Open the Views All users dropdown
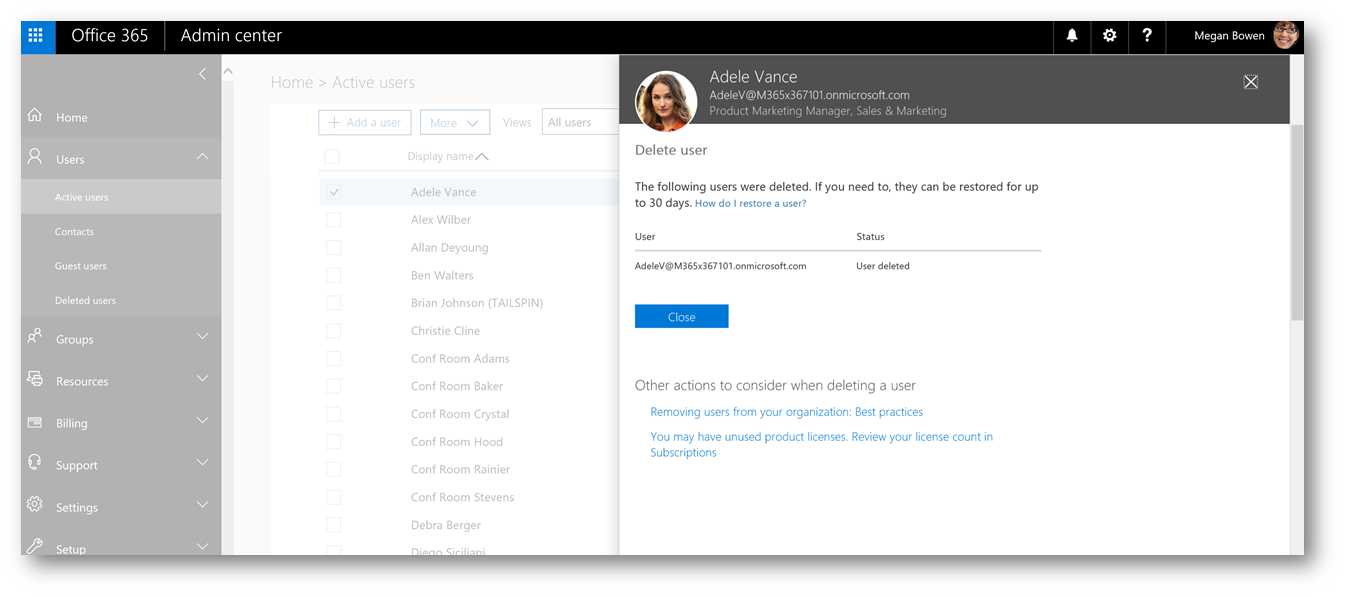The height and width of the screenshot is (597, 1346). (581, 123)
